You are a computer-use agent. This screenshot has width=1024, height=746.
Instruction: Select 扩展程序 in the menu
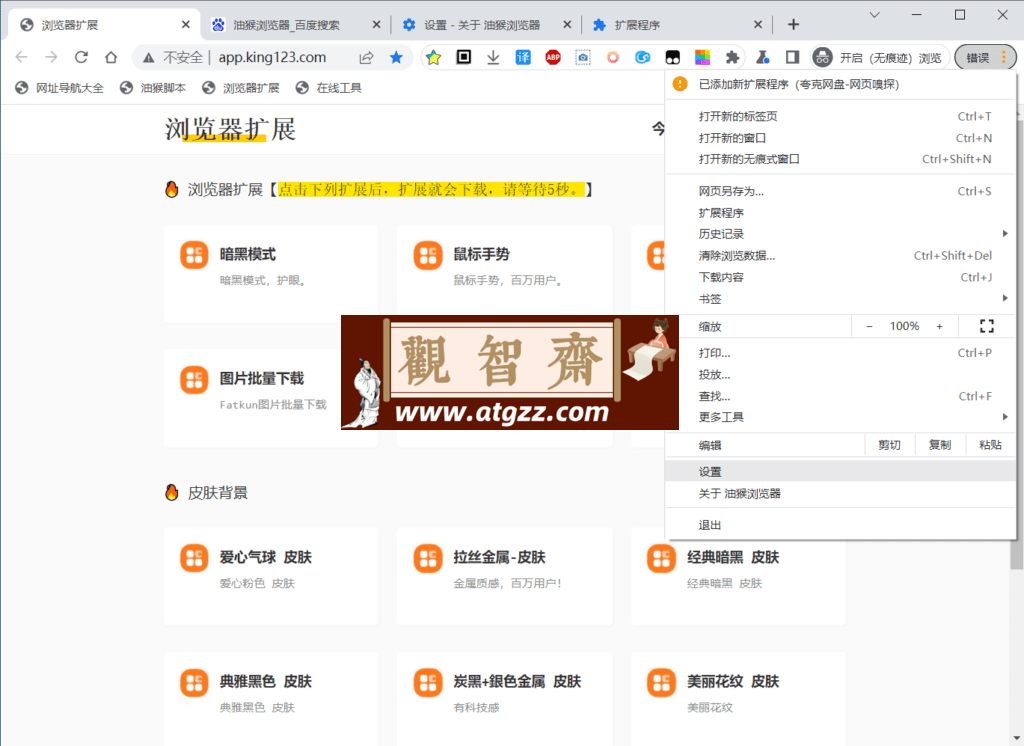[x=840, y=213]
